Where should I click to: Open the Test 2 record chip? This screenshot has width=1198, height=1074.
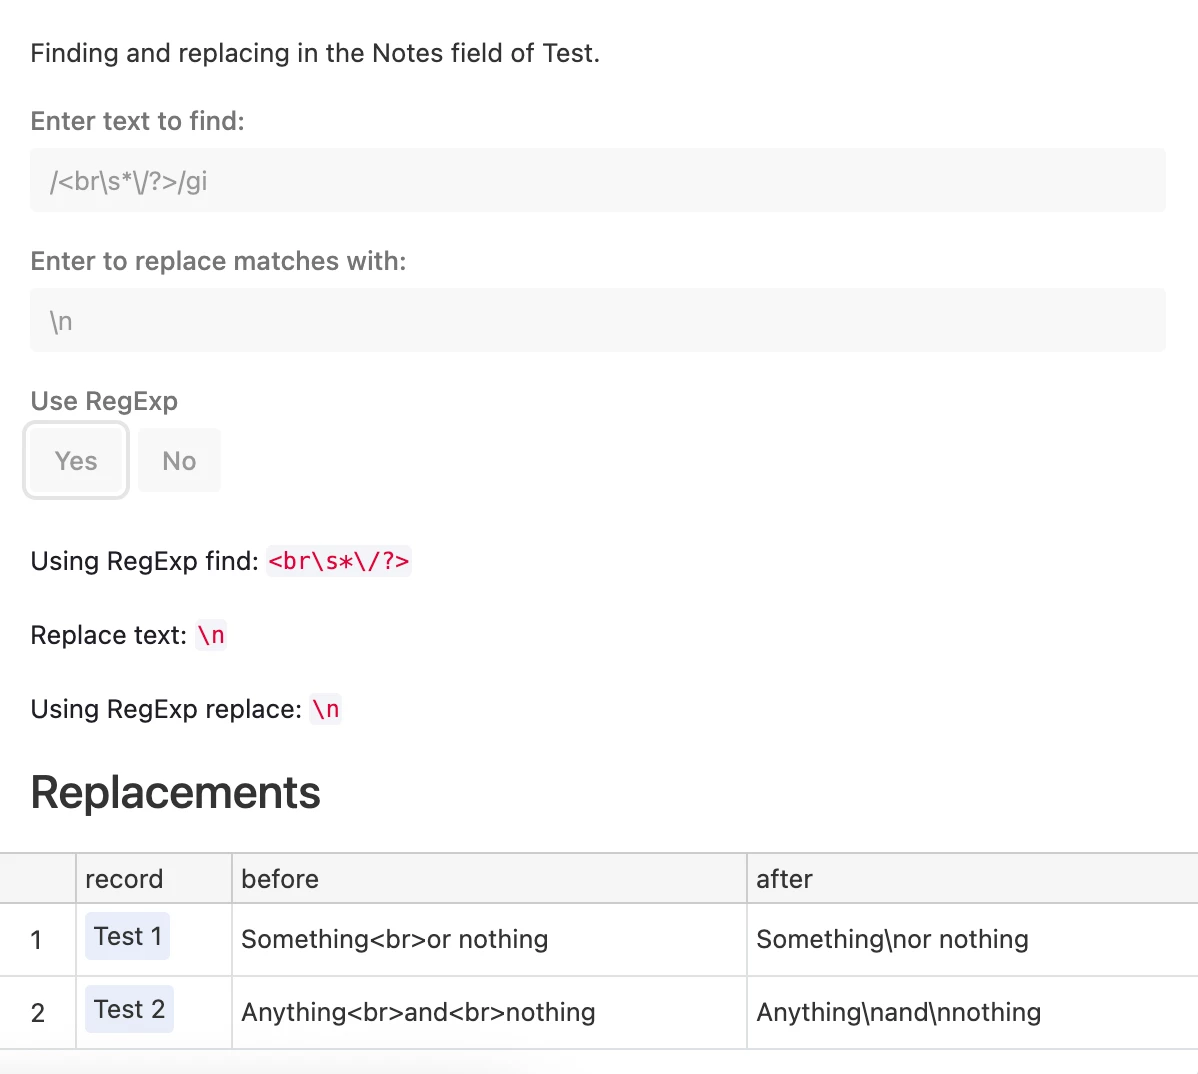129,1009
